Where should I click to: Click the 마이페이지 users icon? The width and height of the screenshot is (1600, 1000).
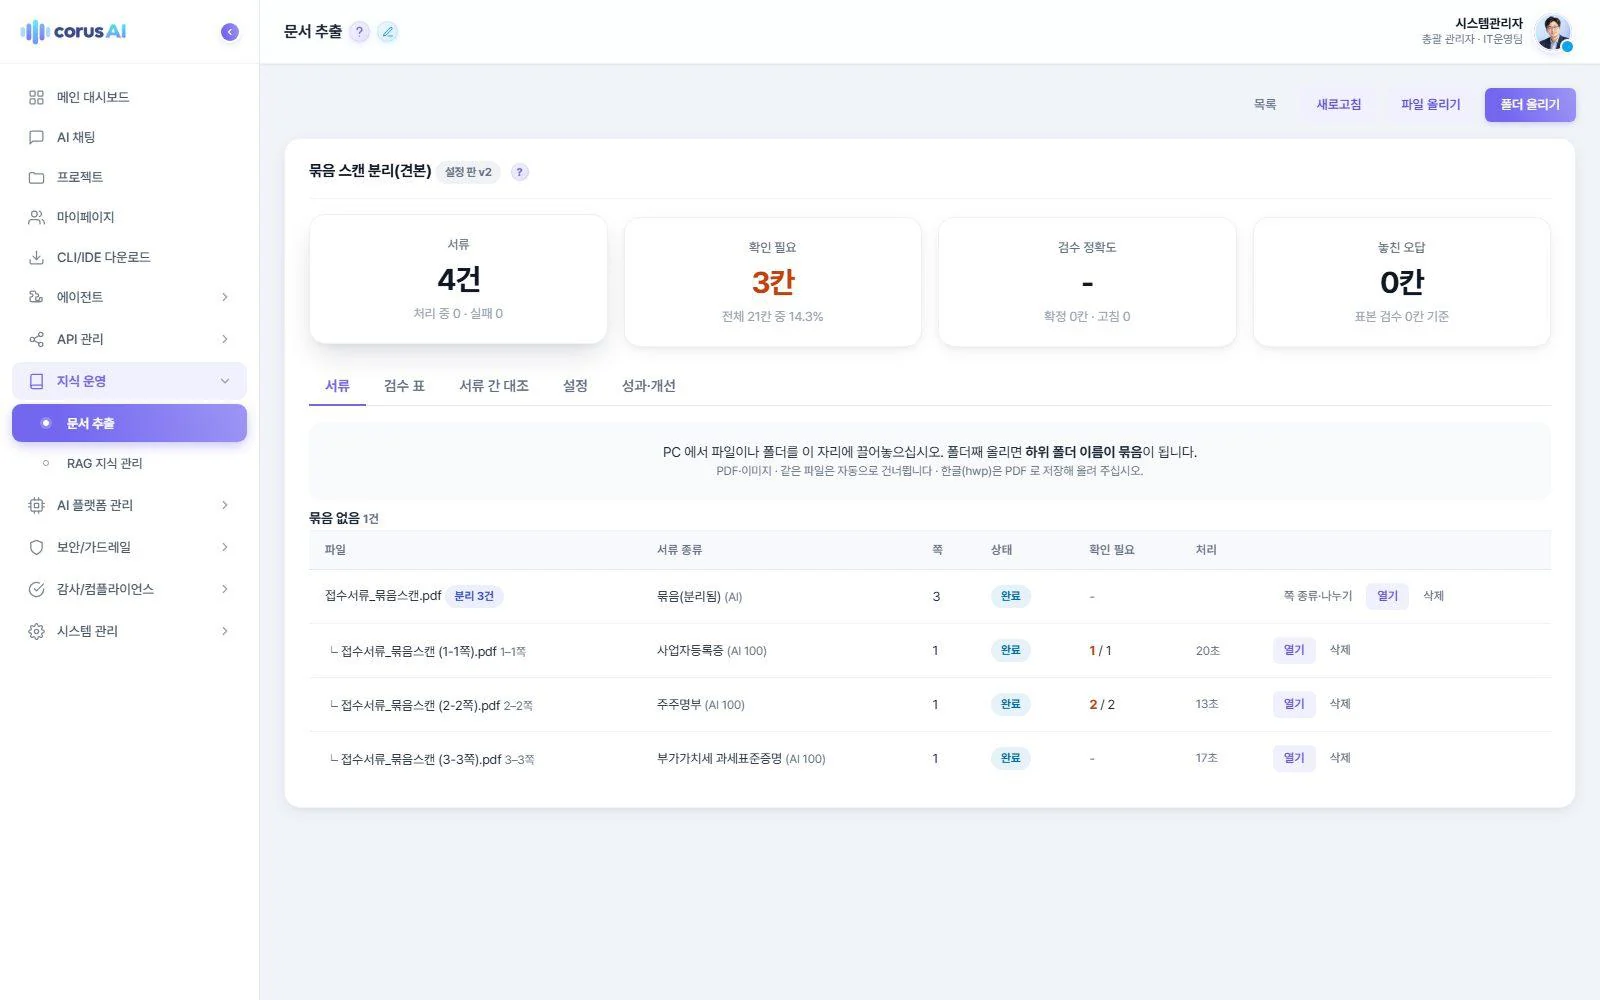coord(37,217)
